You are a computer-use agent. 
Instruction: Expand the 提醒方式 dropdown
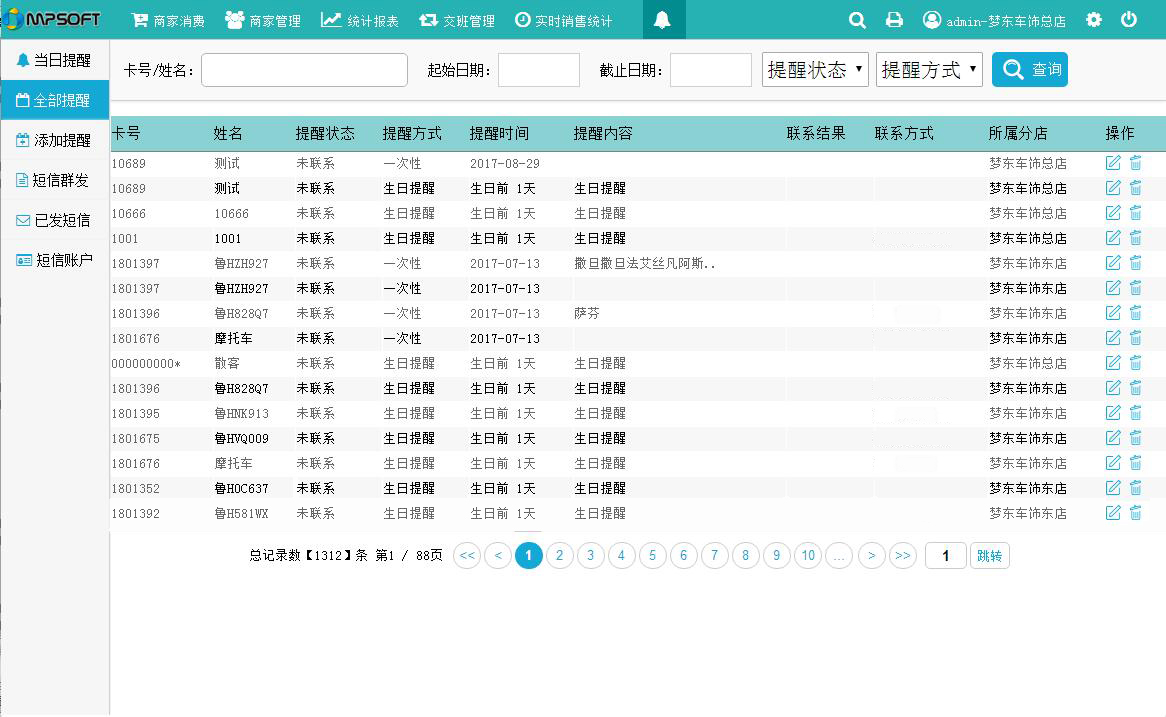[929, 70]
